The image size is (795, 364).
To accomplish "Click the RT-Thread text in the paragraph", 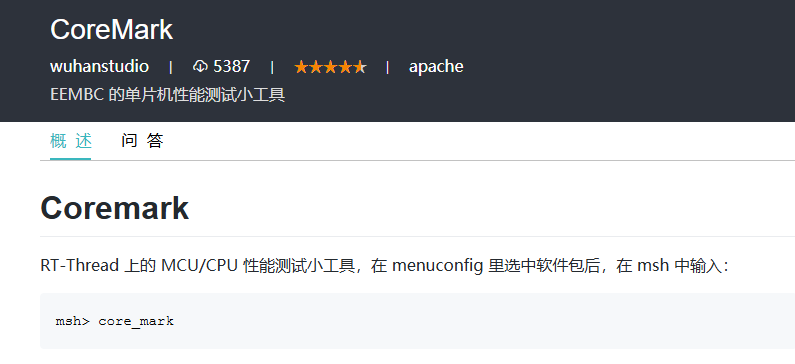I will [x=80, y=265].
